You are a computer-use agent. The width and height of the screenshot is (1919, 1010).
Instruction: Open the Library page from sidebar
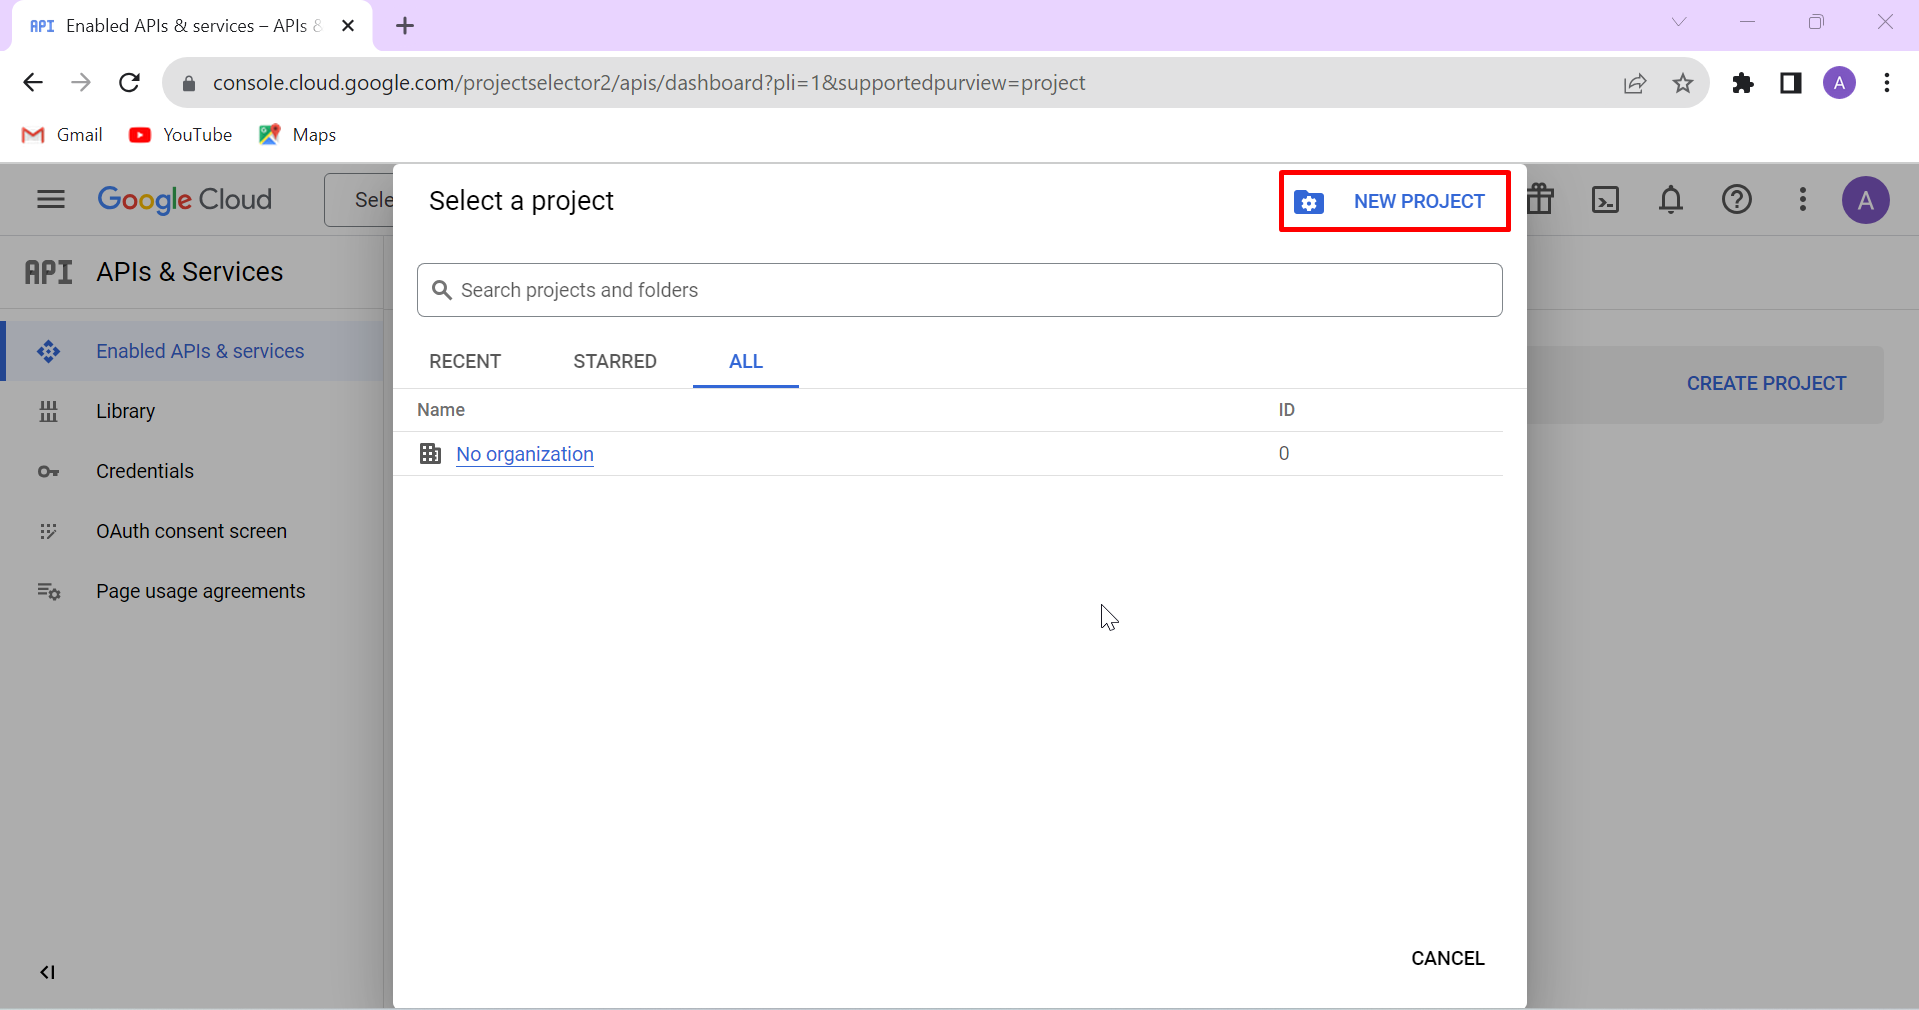[126, 411]
